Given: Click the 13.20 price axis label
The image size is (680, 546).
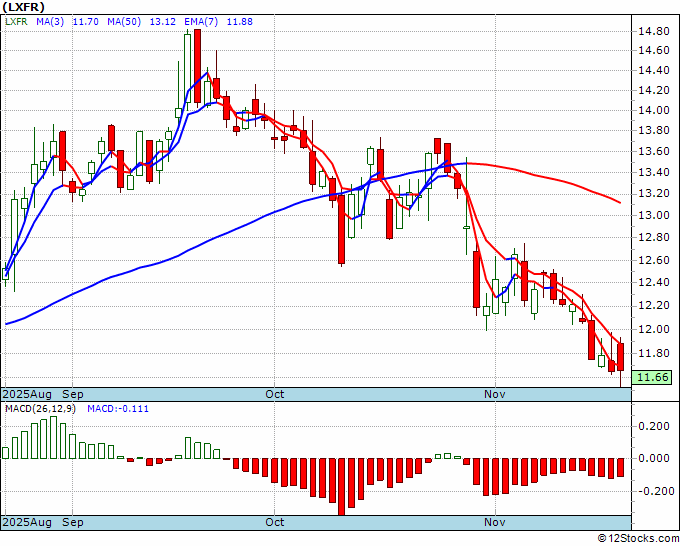Looking at the screenshot, I should tap(654, 193).
